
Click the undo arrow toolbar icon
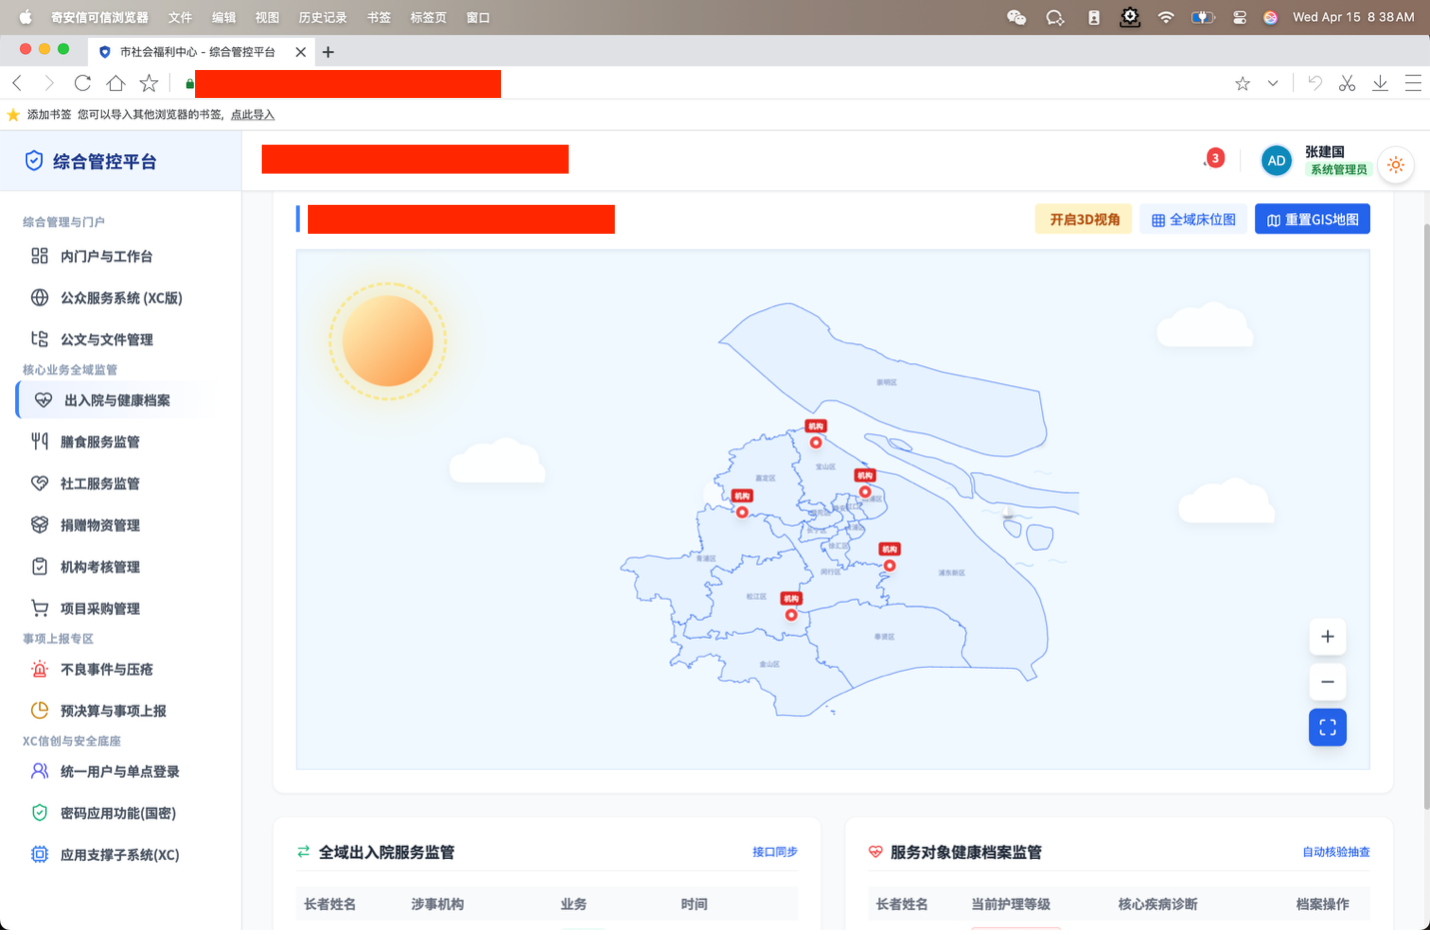1315,84
